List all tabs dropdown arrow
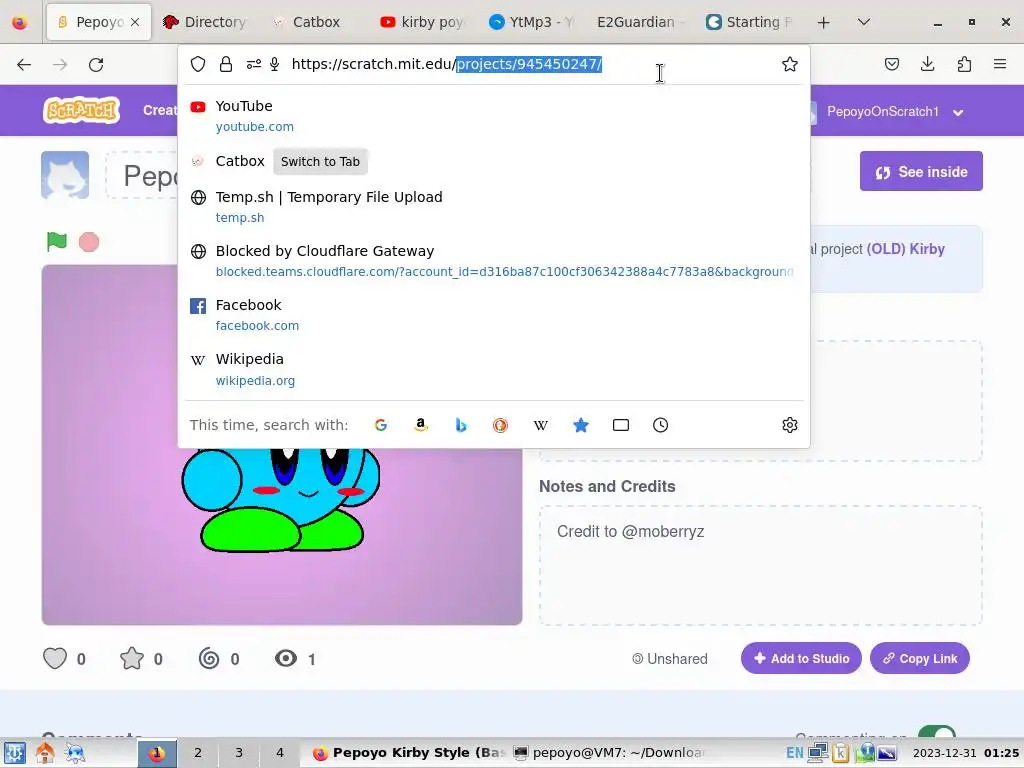This screenshot has height=768, width=1024. 863,22
